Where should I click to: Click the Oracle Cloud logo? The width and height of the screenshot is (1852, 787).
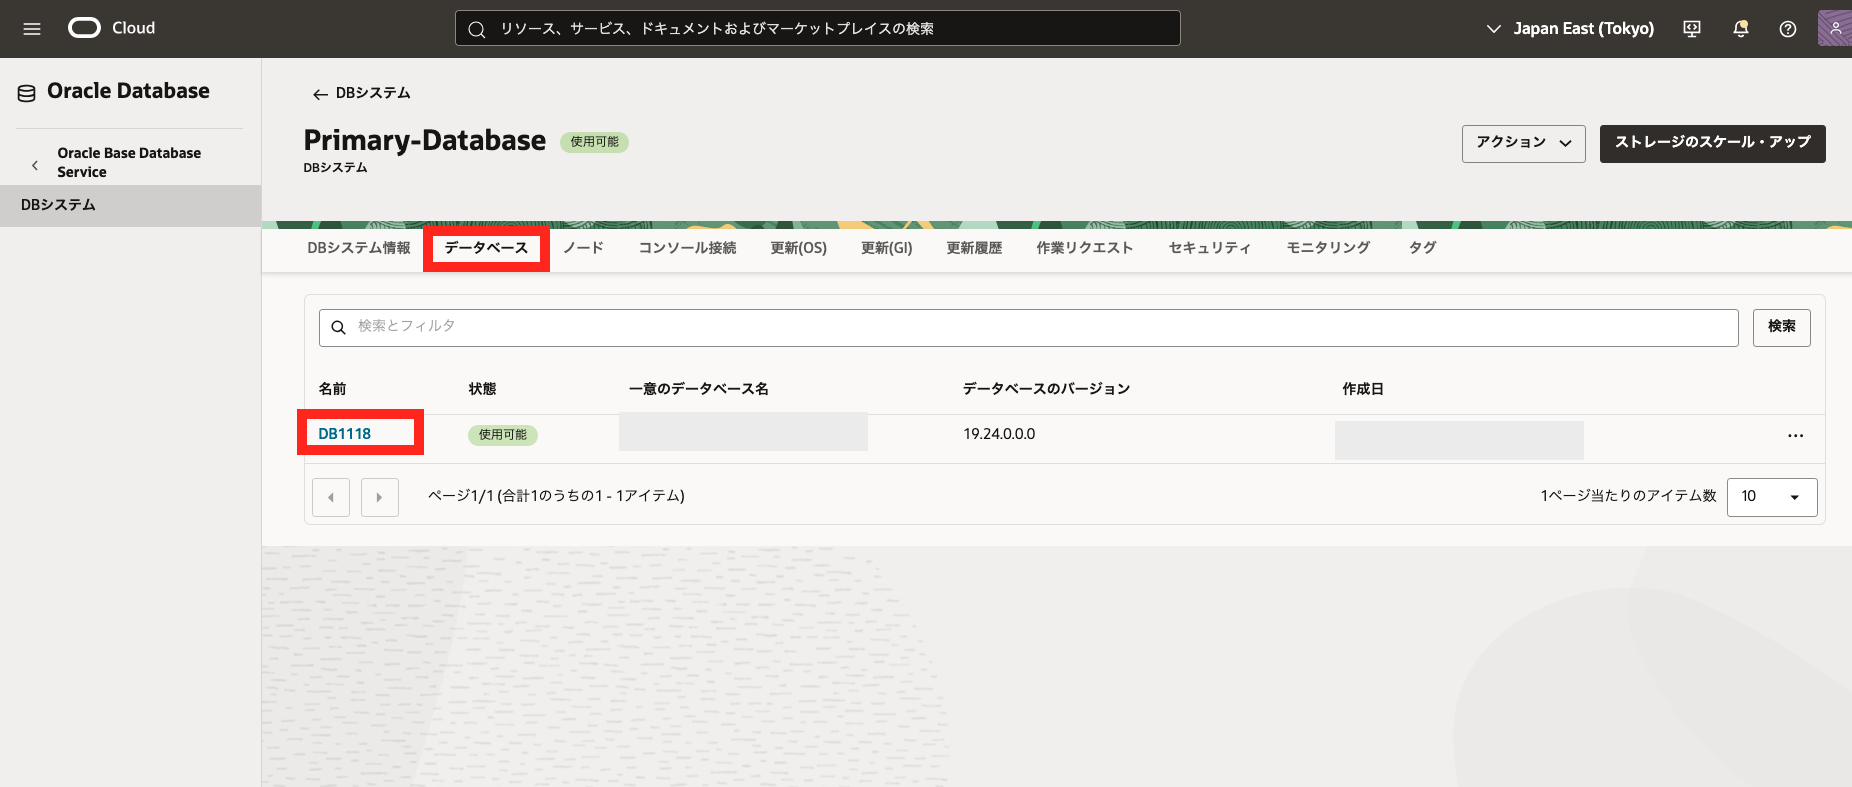click(85, 28)
